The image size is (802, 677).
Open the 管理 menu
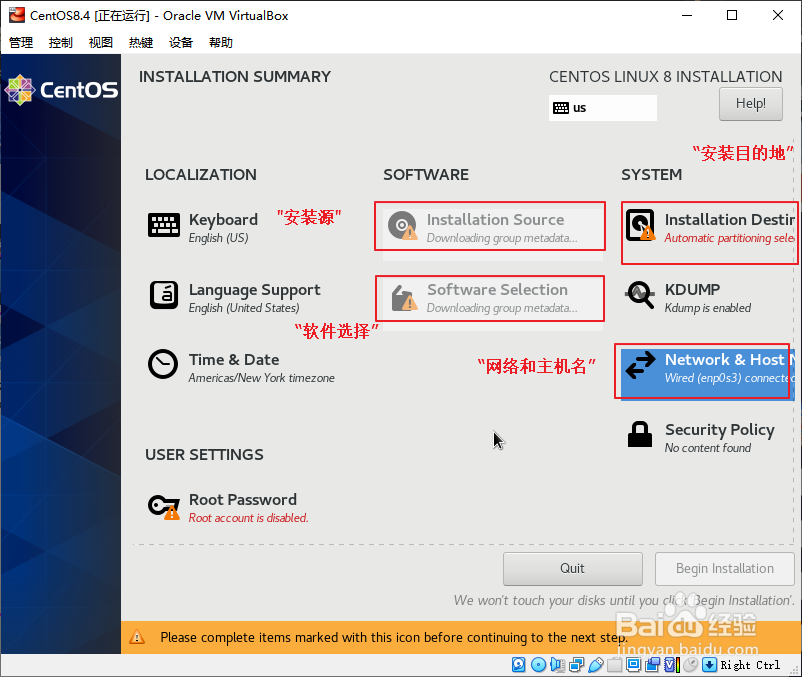[21, 42]
